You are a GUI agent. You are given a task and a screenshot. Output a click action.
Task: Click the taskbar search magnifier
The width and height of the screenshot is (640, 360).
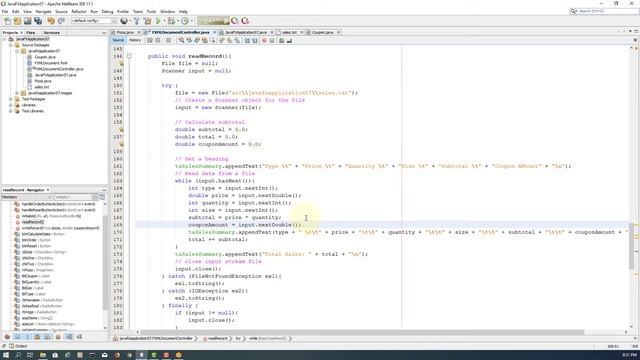click(18, 355)
